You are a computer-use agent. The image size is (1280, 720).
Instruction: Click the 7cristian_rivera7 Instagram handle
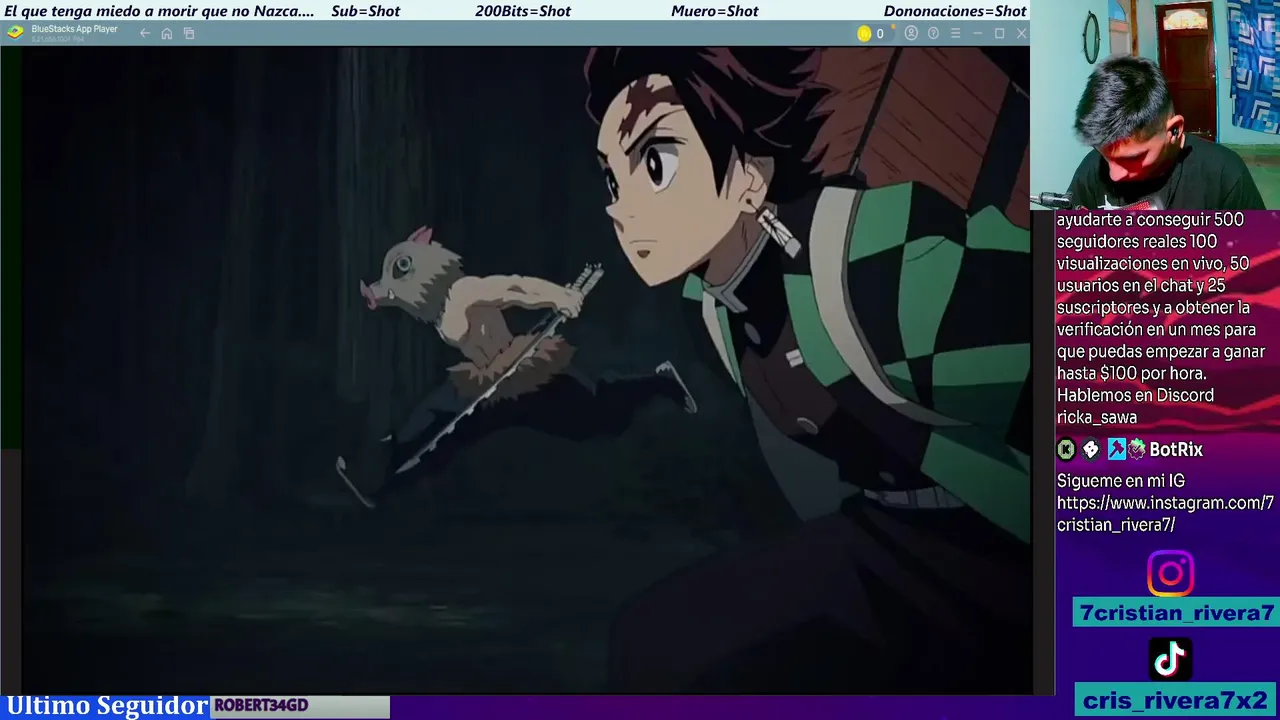click(1176, 613)
